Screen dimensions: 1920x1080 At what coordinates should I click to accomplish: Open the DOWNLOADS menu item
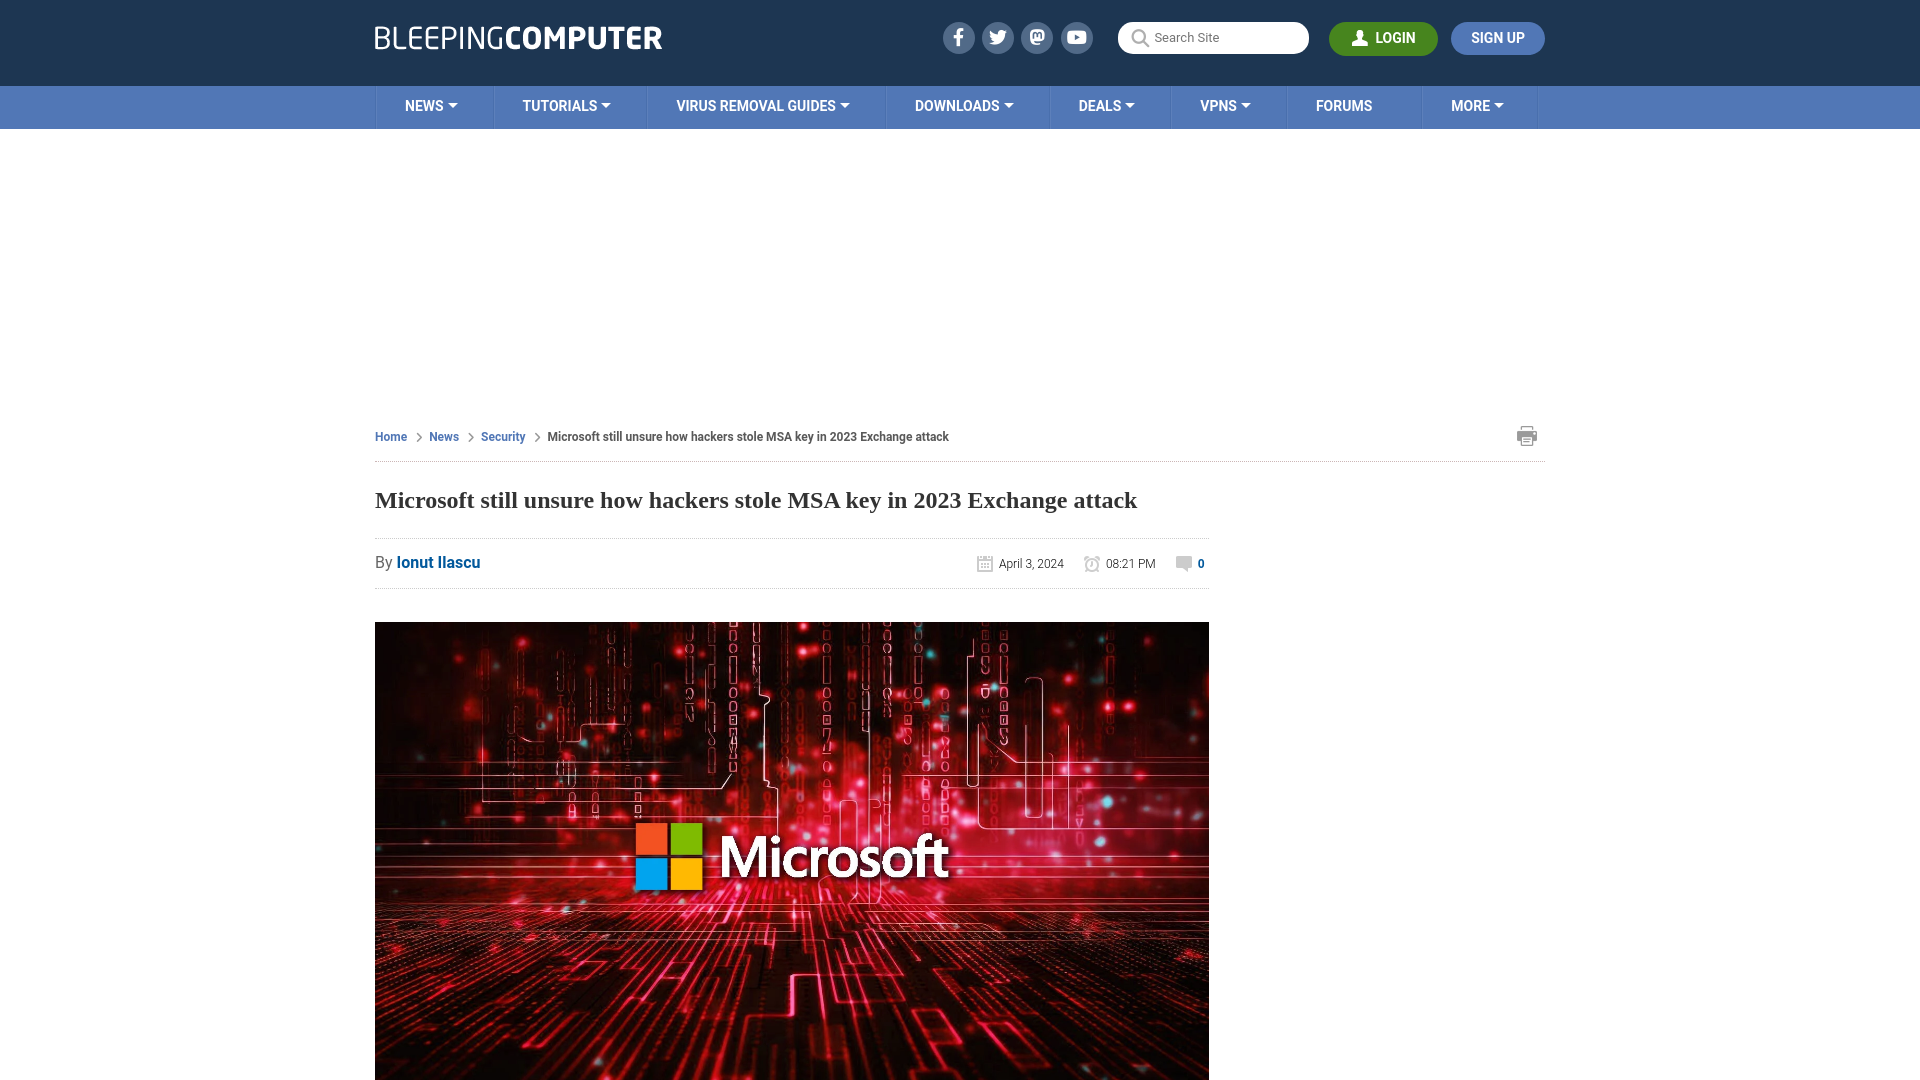coord(963,105)
